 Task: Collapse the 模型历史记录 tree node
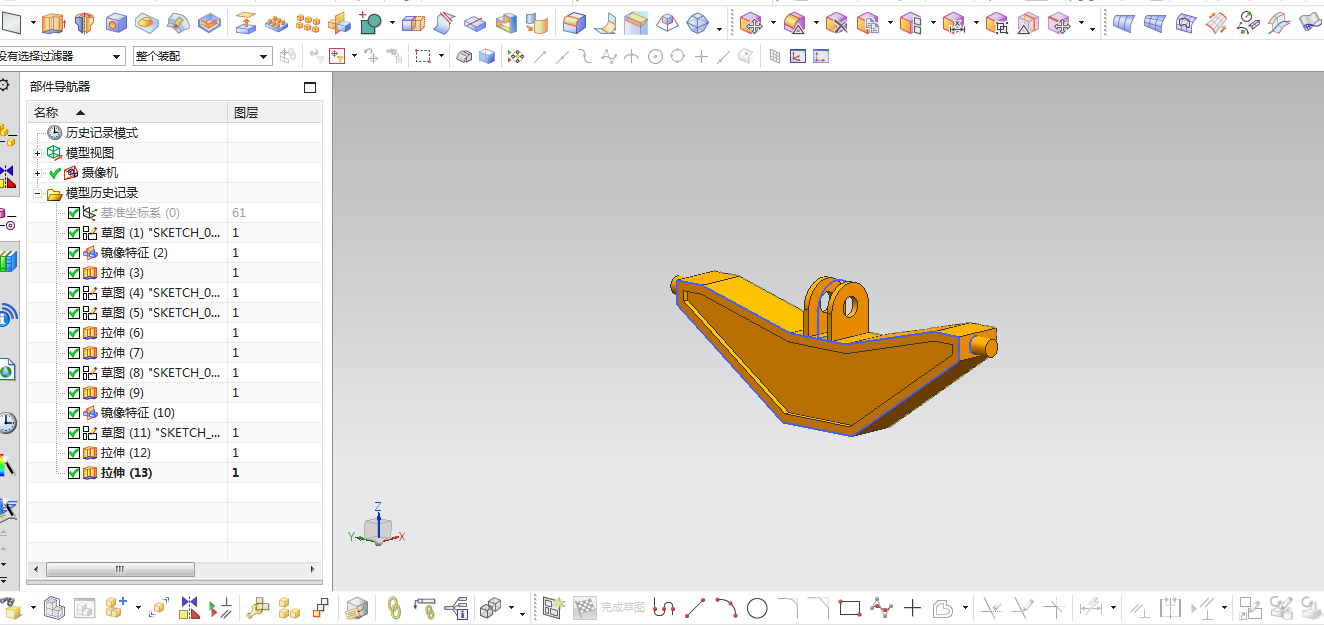[x=38, y=193]
